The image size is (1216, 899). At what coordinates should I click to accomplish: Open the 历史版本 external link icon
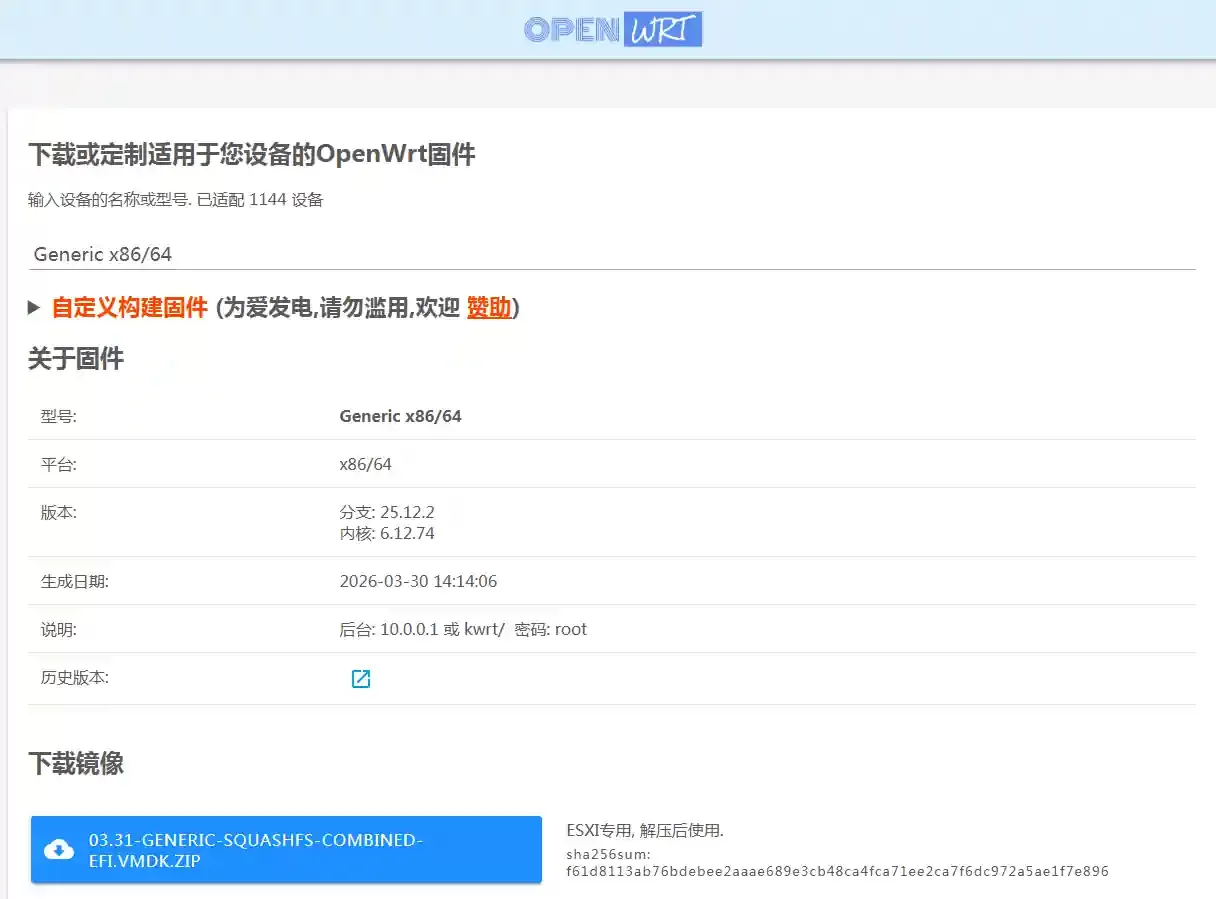pos(361,679)
